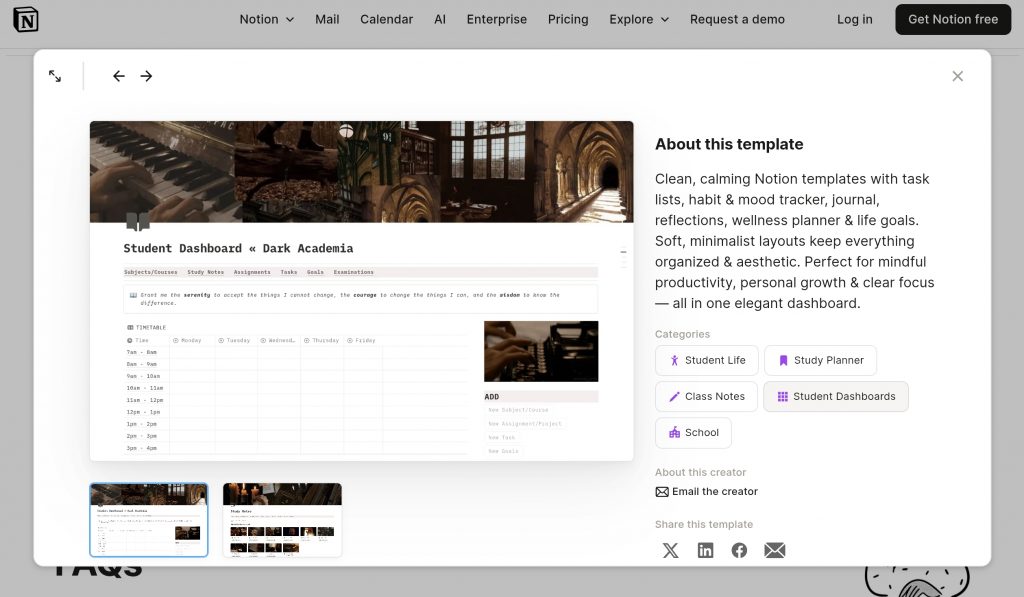Select the Study Planner category tag

click(820, 360)
